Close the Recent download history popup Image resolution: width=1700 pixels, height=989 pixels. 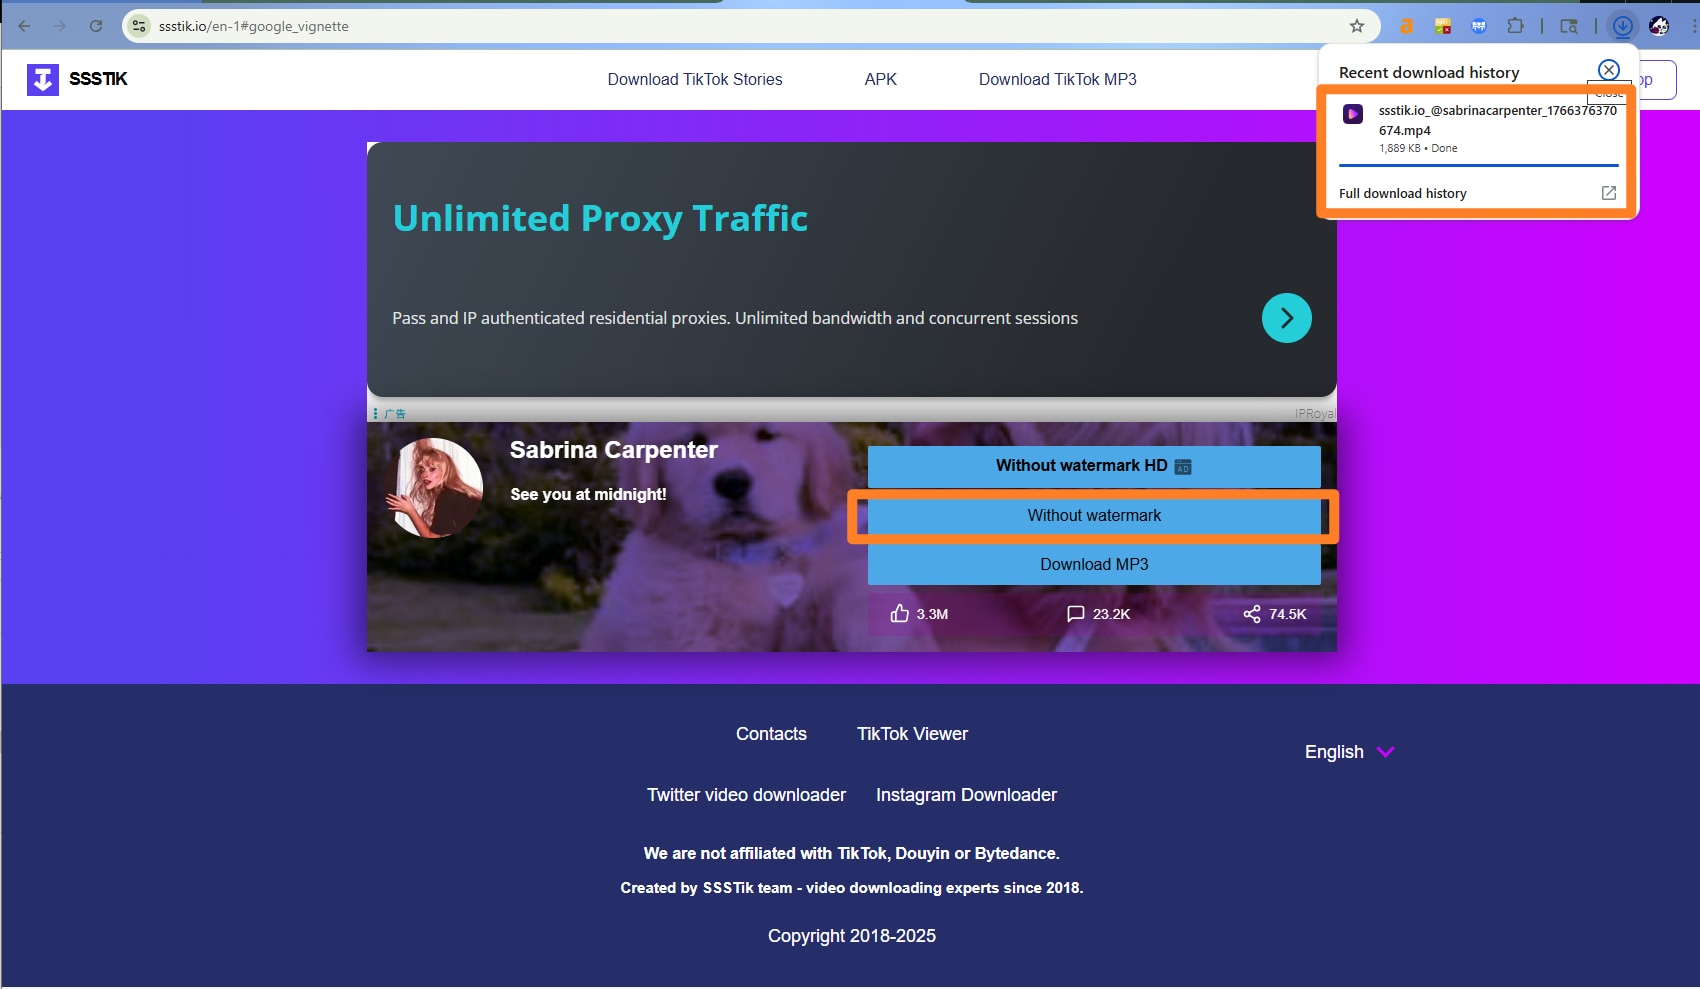(1608, 70)
